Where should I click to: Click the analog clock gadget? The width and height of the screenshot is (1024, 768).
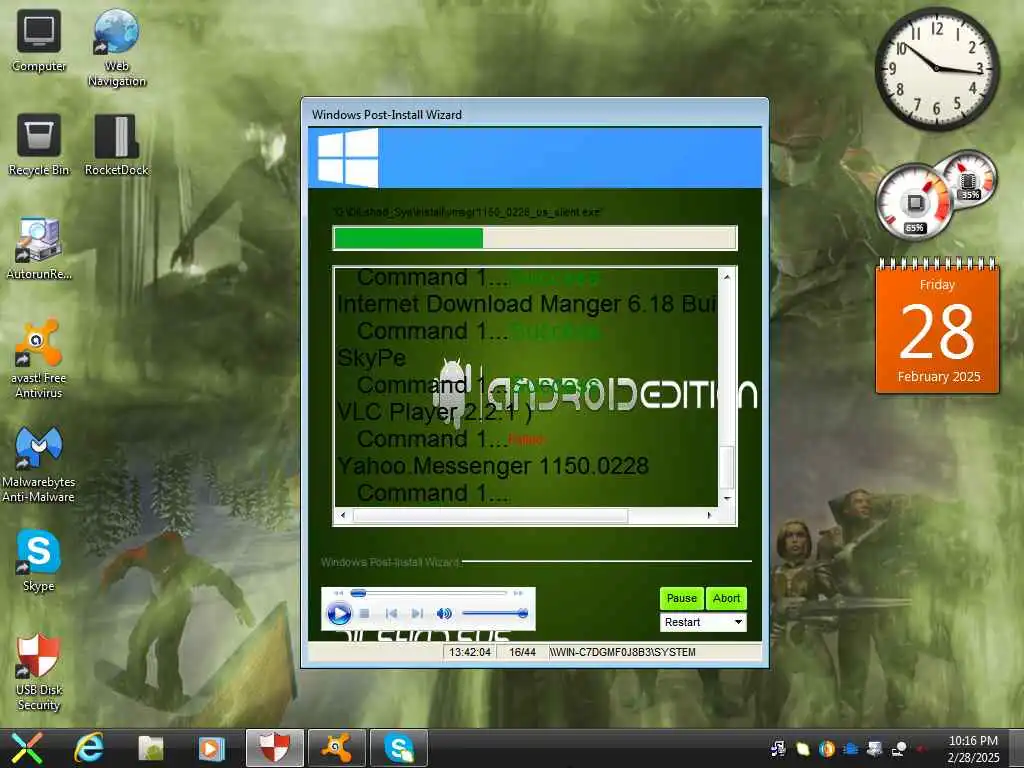coord(937,69)
